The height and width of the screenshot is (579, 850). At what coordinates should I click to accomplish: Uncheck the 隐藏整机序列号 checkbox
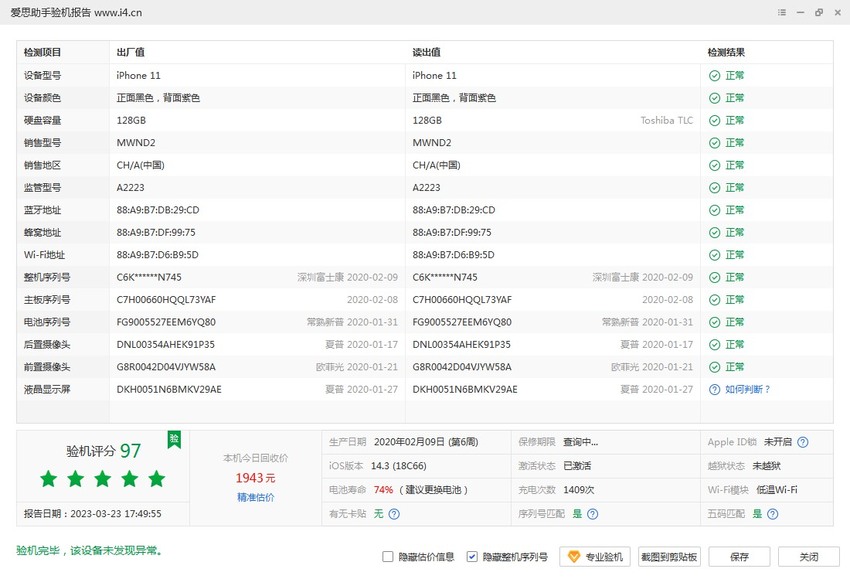pyautogui.click(x=472, y=557)
